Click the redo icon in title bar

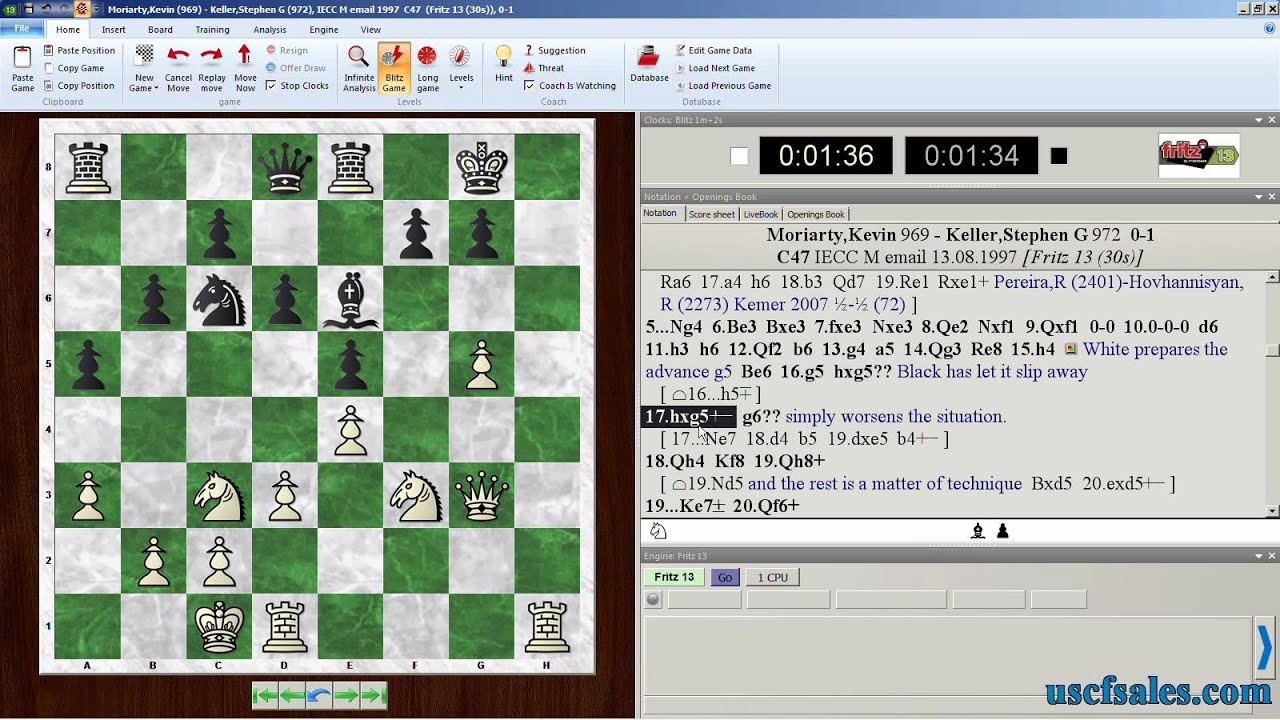click(62, 9)
